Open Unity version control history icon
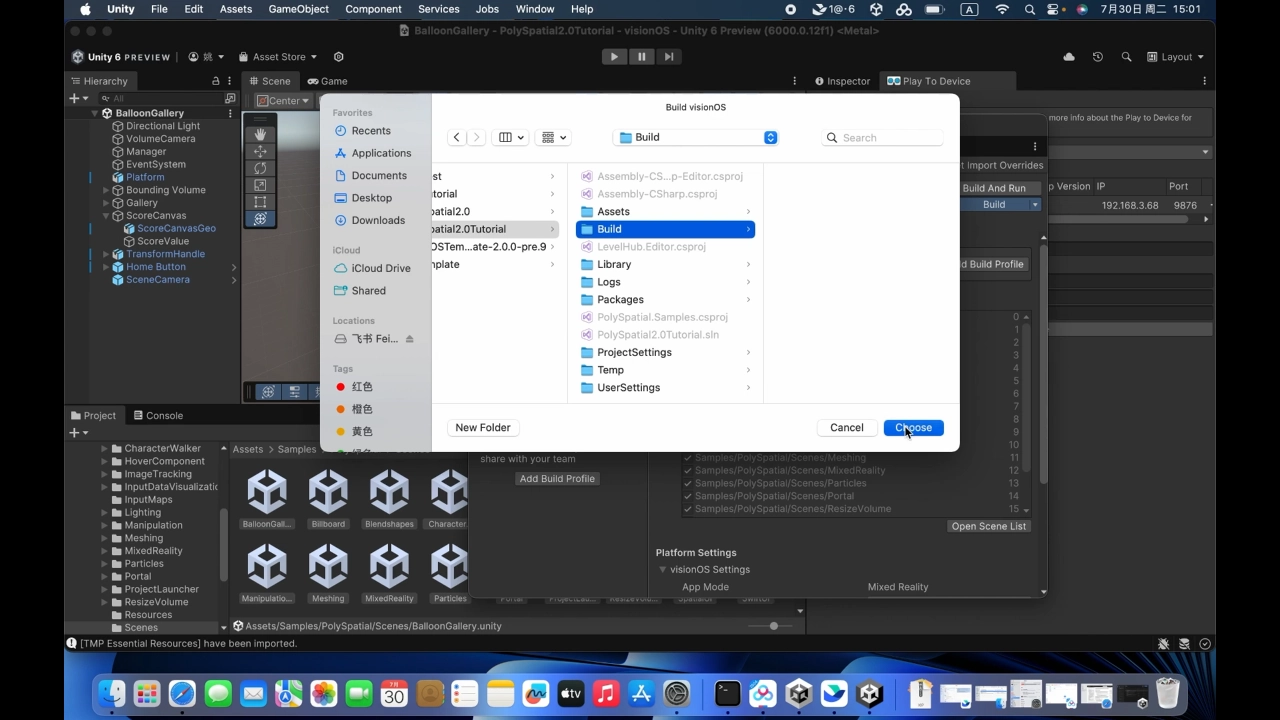This screenshot has width=1280, height=720. coord(1098,57)
